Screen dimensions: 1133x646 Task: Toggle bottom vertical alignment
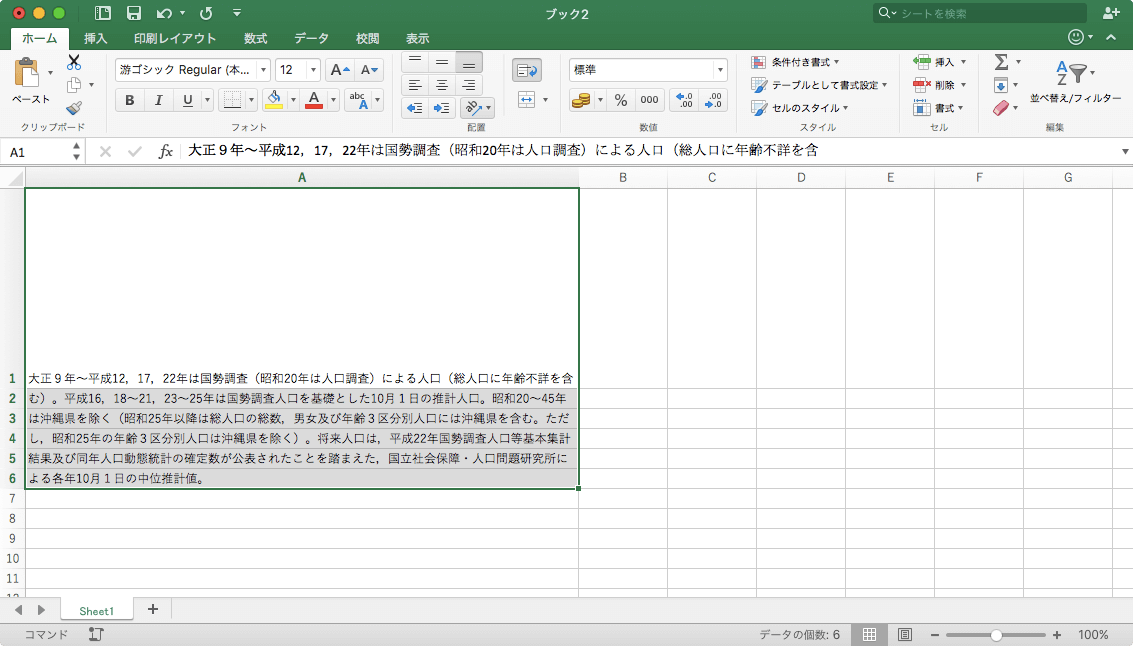pyautogui.click(x=468, y=62)
